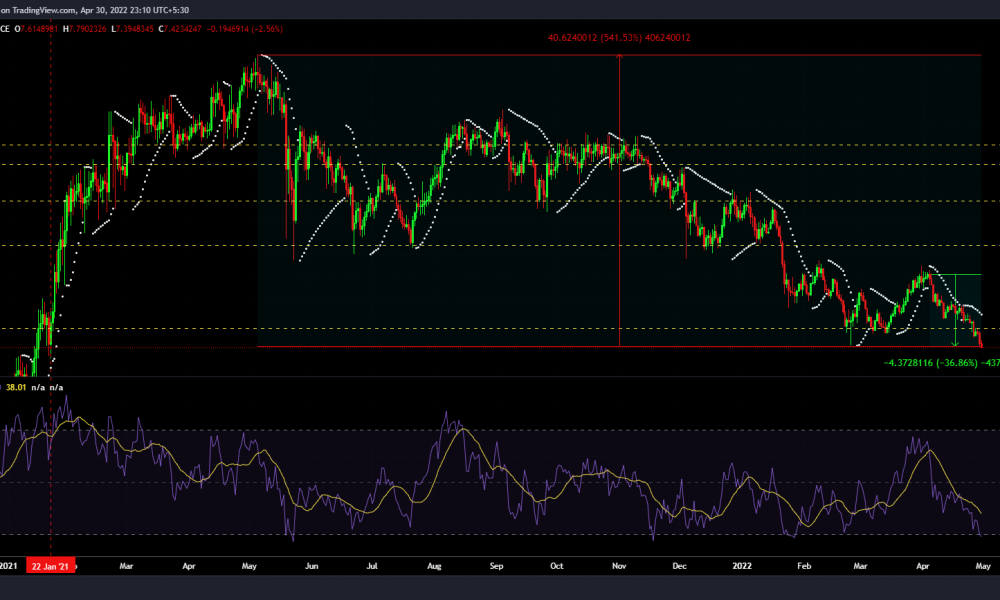The height and width of the screenshot is (600, 1000).
Task: Select the red measurement label 40.6240012 (541.53%)
Action: [619, 38]
